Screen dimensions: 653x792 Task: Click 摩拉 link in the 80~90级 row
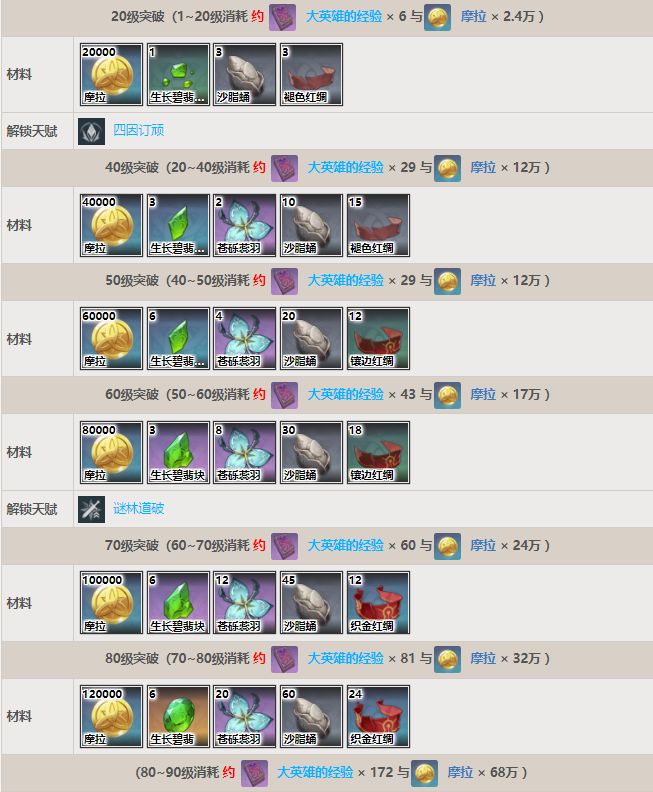click(x=460, y=772)
